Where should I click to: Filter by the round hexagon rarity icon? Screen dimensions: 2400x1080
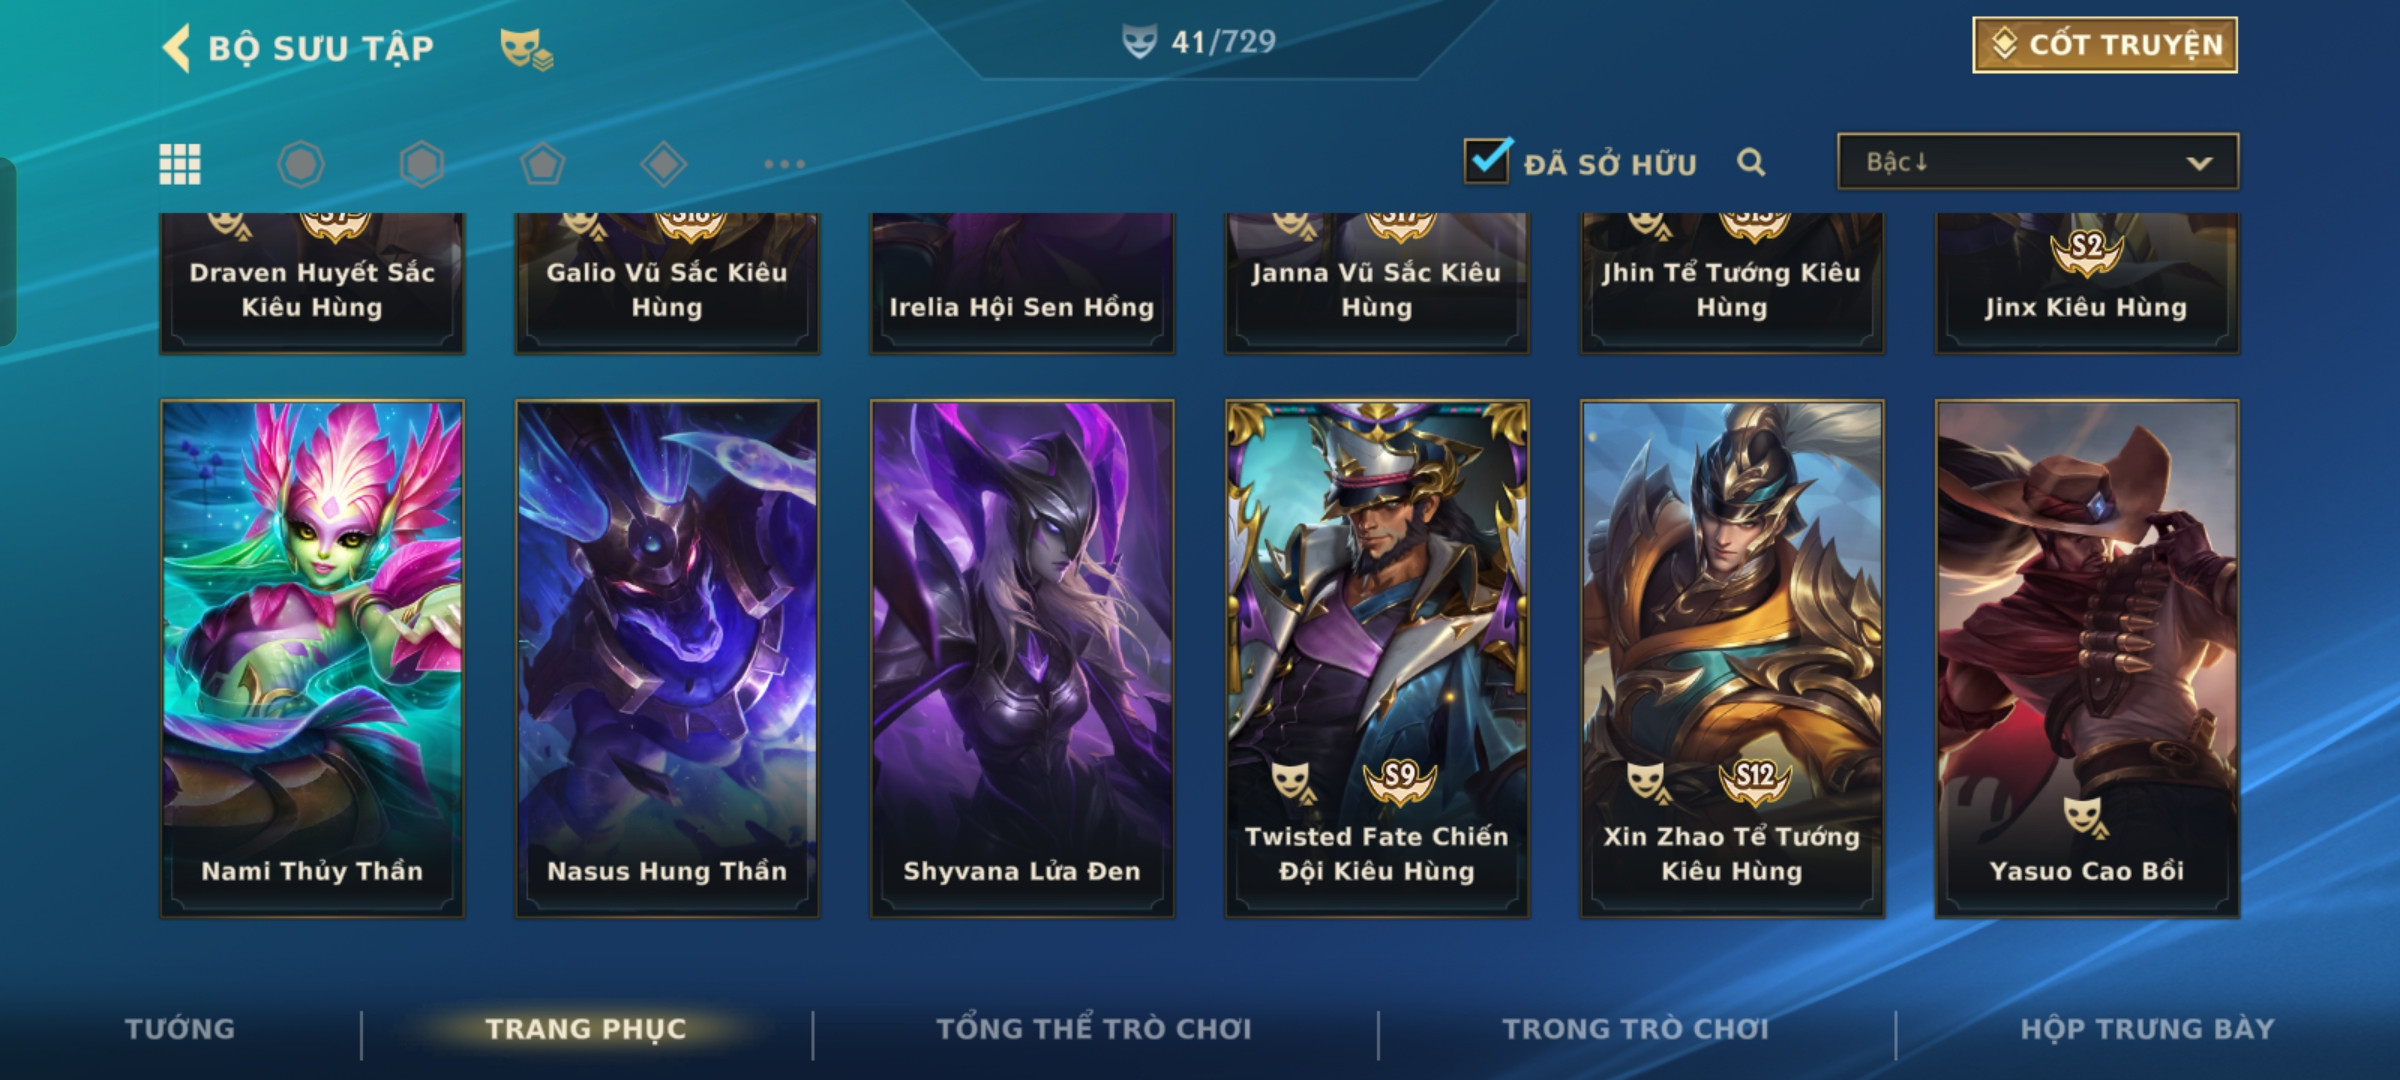point(301,164)
